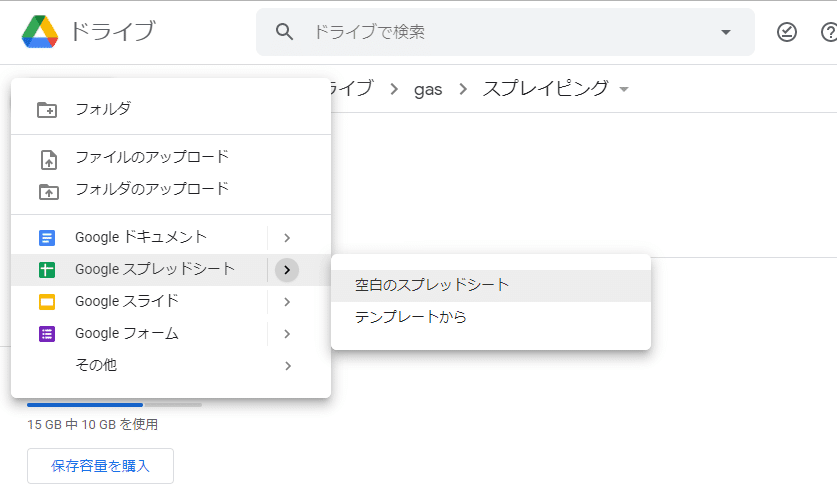This screenshot has height=495, width=837.
Task: Click the blue Google Docs icon
Action: point(47,238)
